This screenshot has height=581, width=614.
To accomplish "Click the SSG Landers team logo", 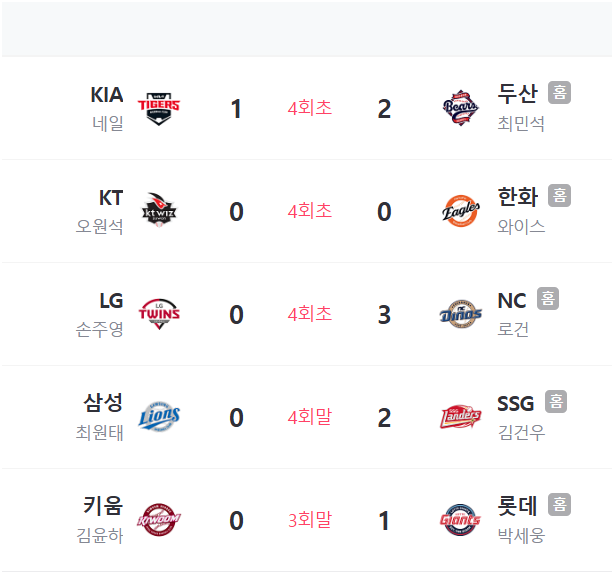I will pos(460,417).
